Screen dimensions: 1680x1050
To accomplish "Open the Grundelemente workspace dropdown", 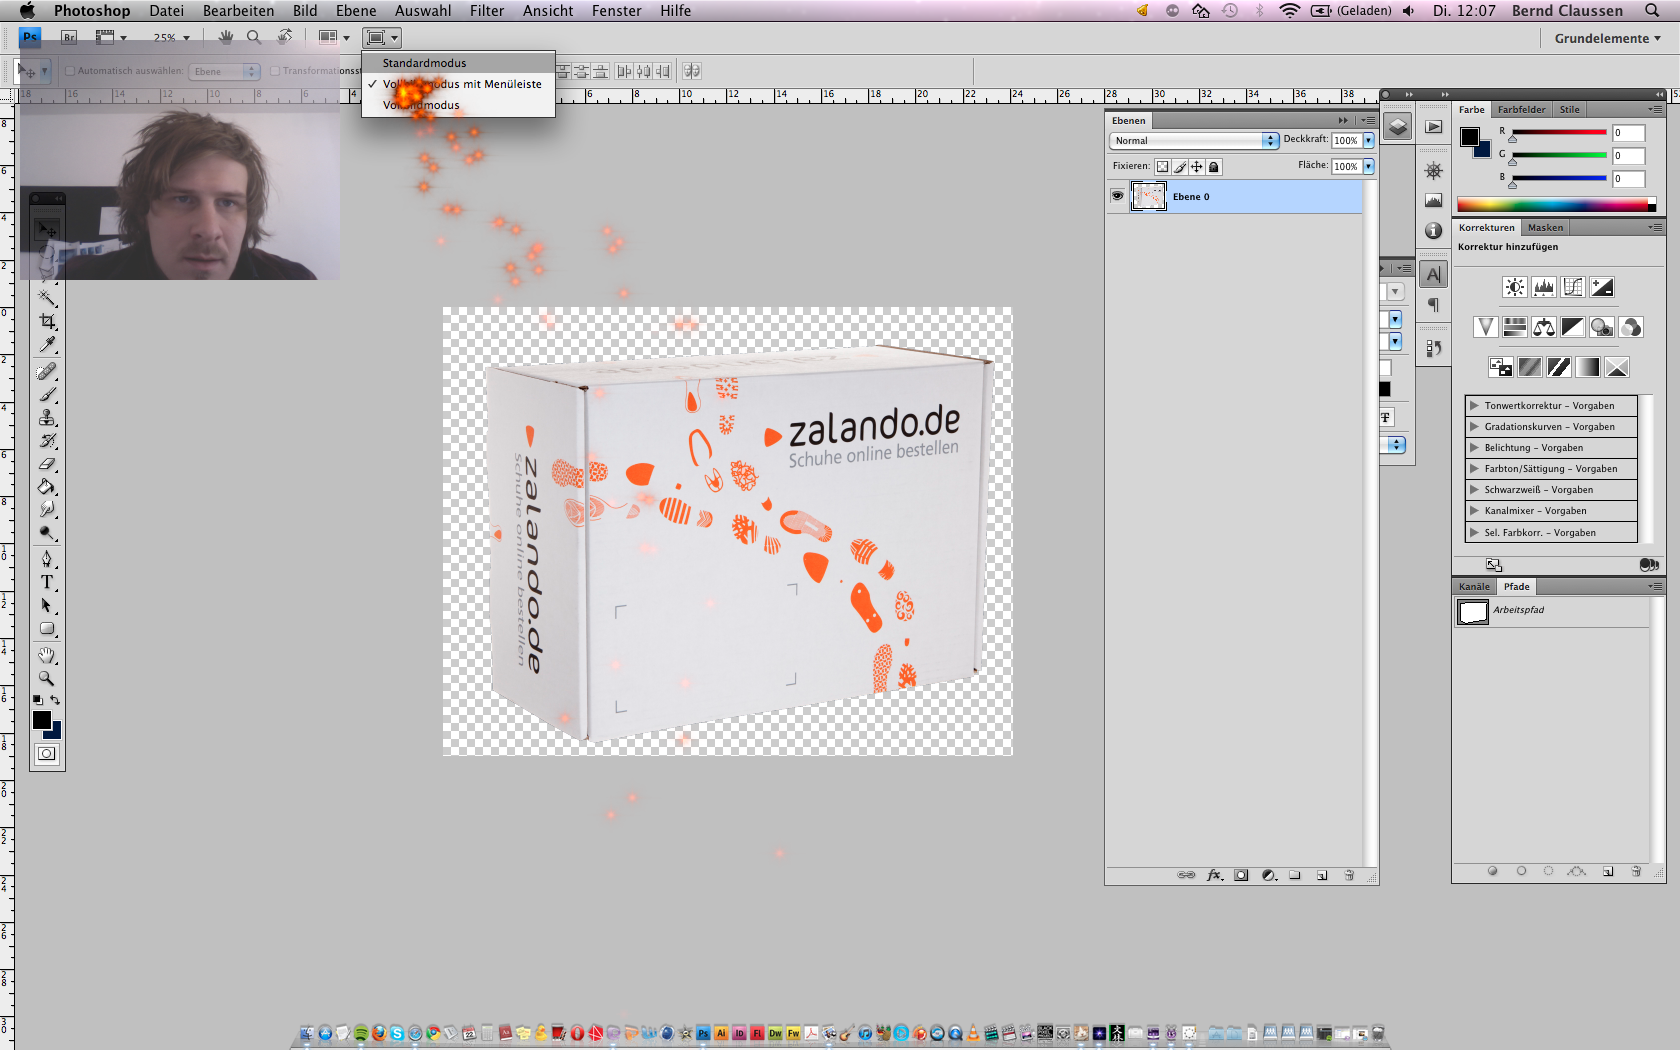I will click(x=1607, y=38).
